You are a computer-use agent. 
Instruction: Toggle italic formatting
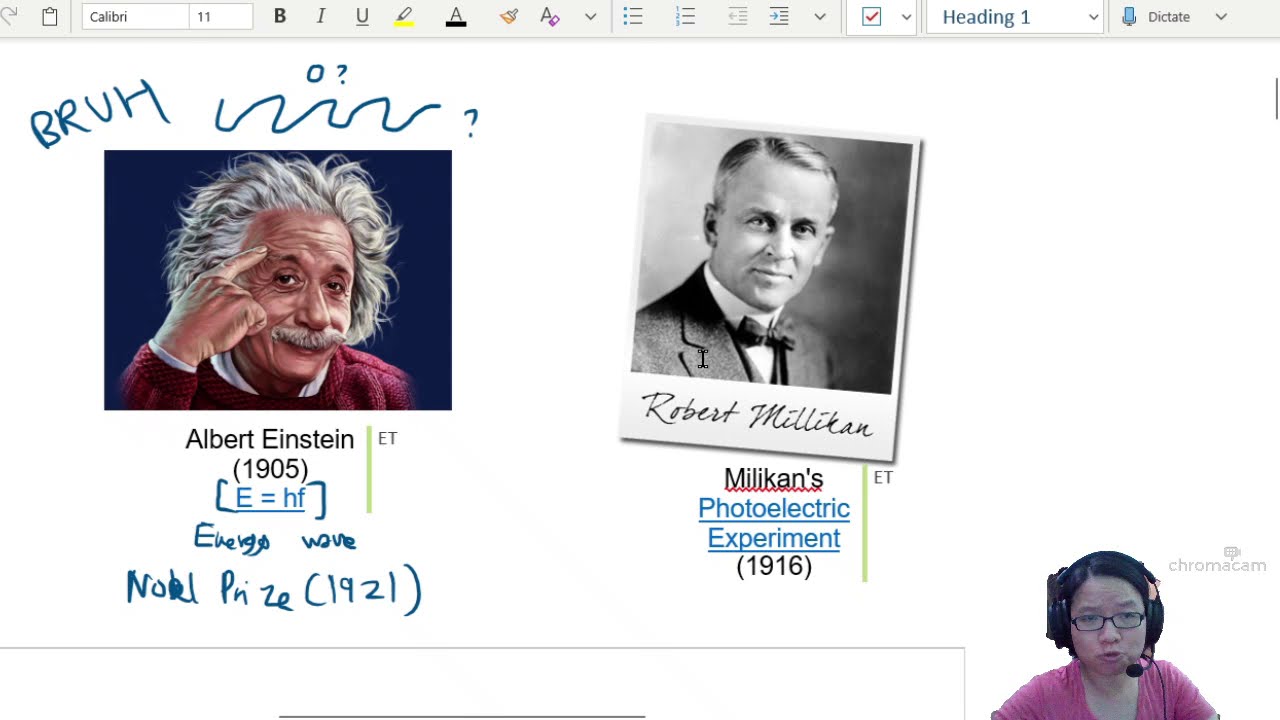coord(321,16)
